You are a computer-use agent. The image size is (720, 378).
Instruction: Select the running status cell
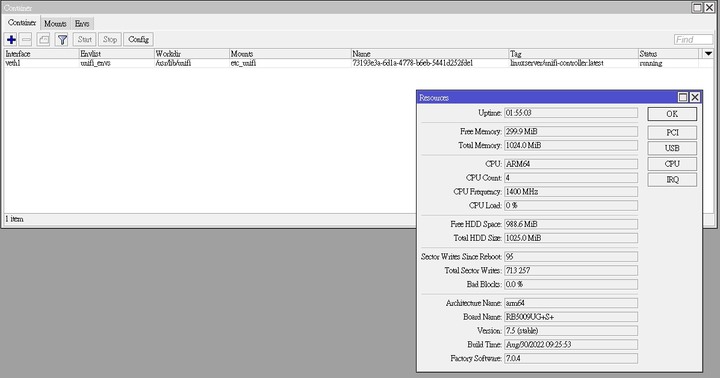click(x=669, y=63)
